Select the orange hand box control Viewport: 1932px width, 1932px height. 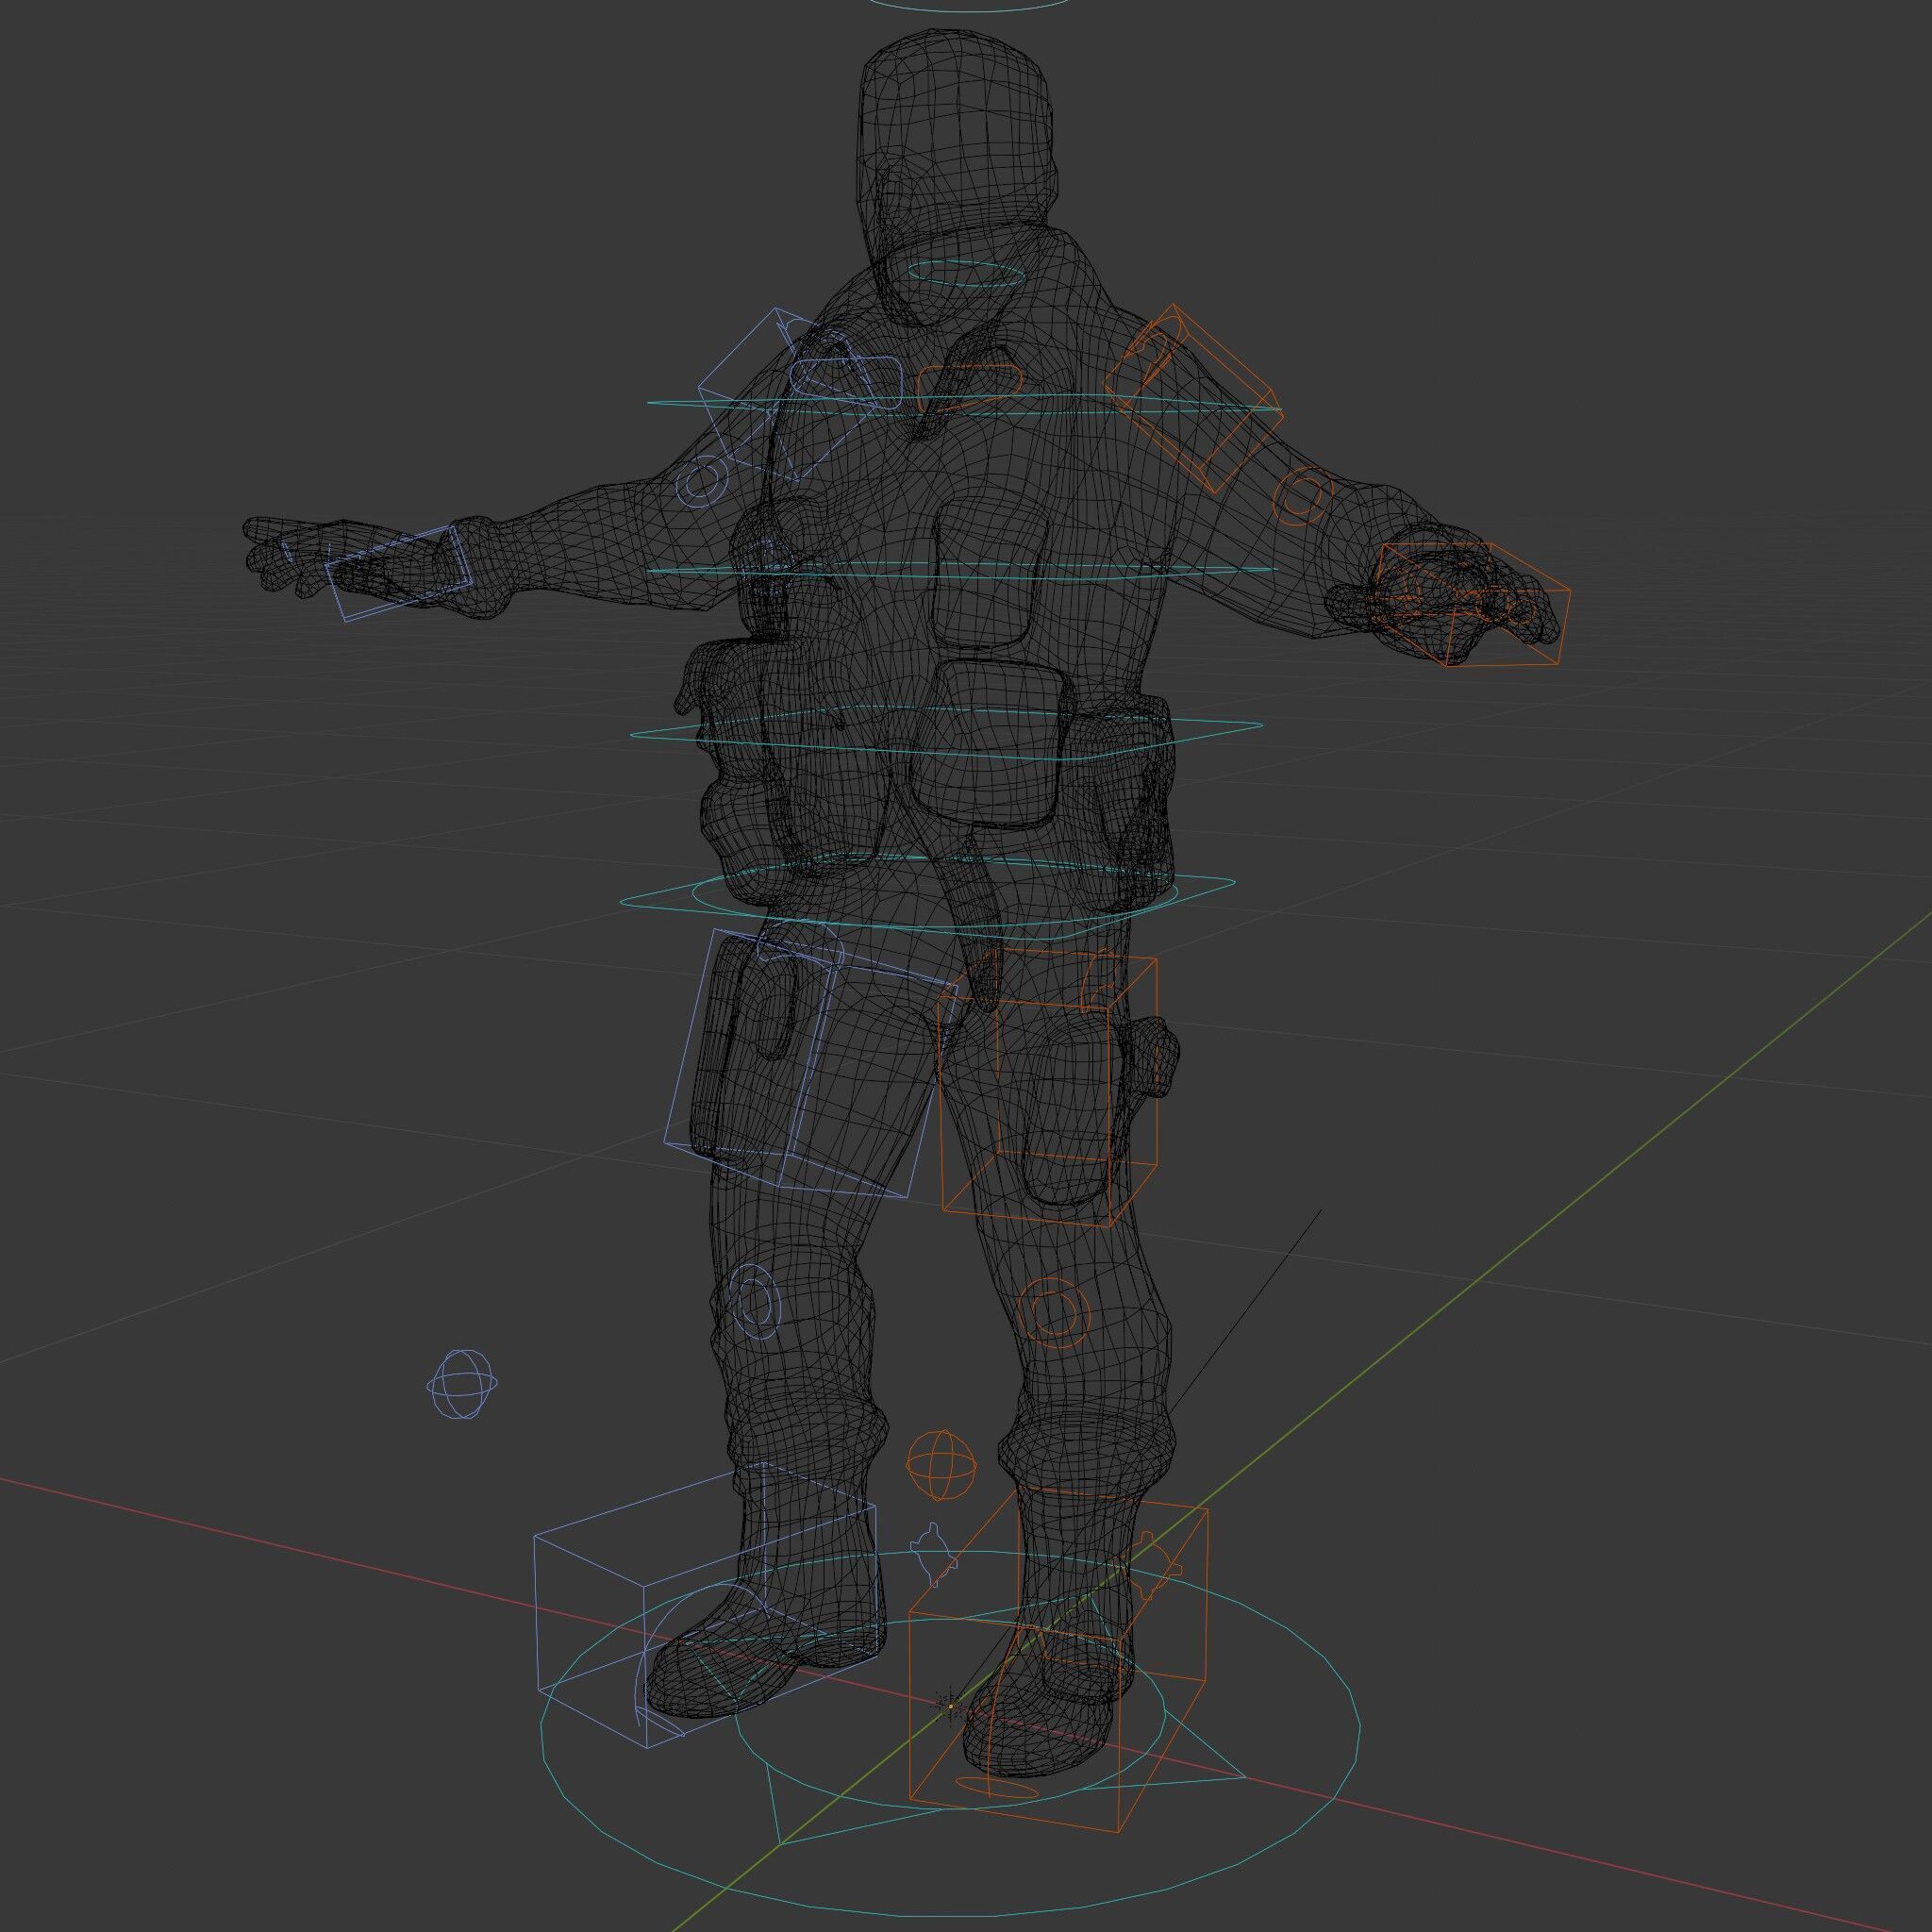pos(1474,605)
